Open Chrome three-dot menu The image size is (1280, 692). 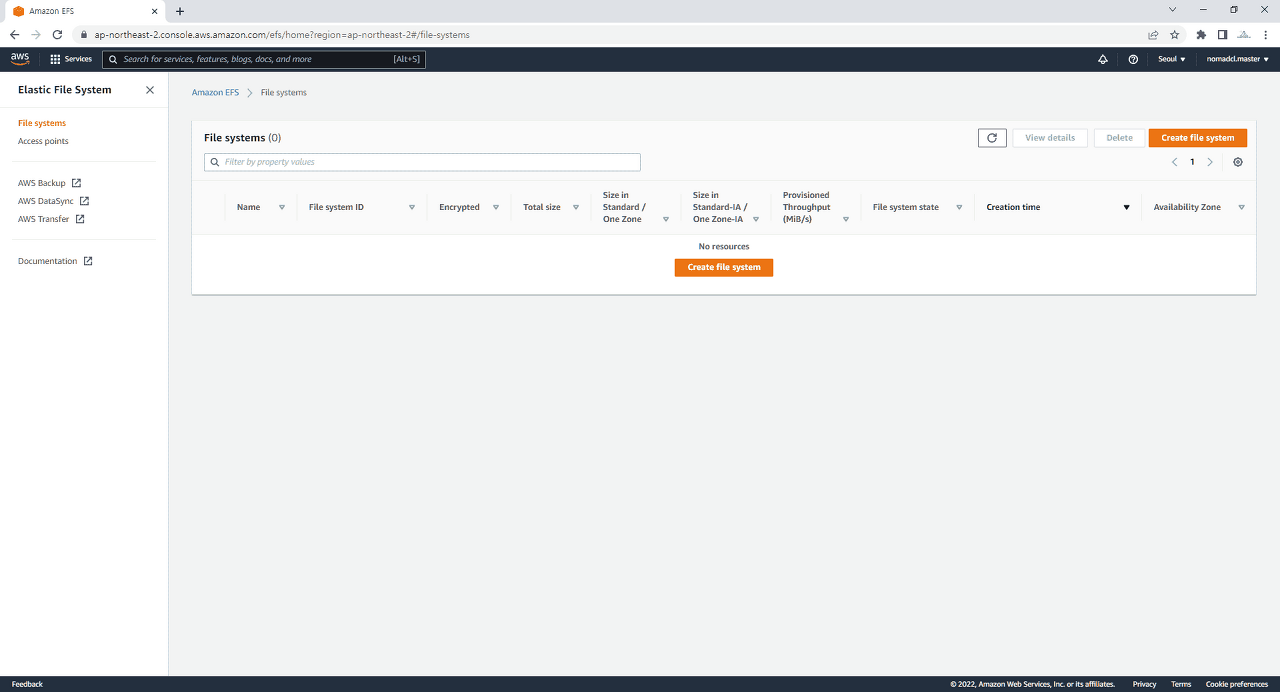(1265, 34)
